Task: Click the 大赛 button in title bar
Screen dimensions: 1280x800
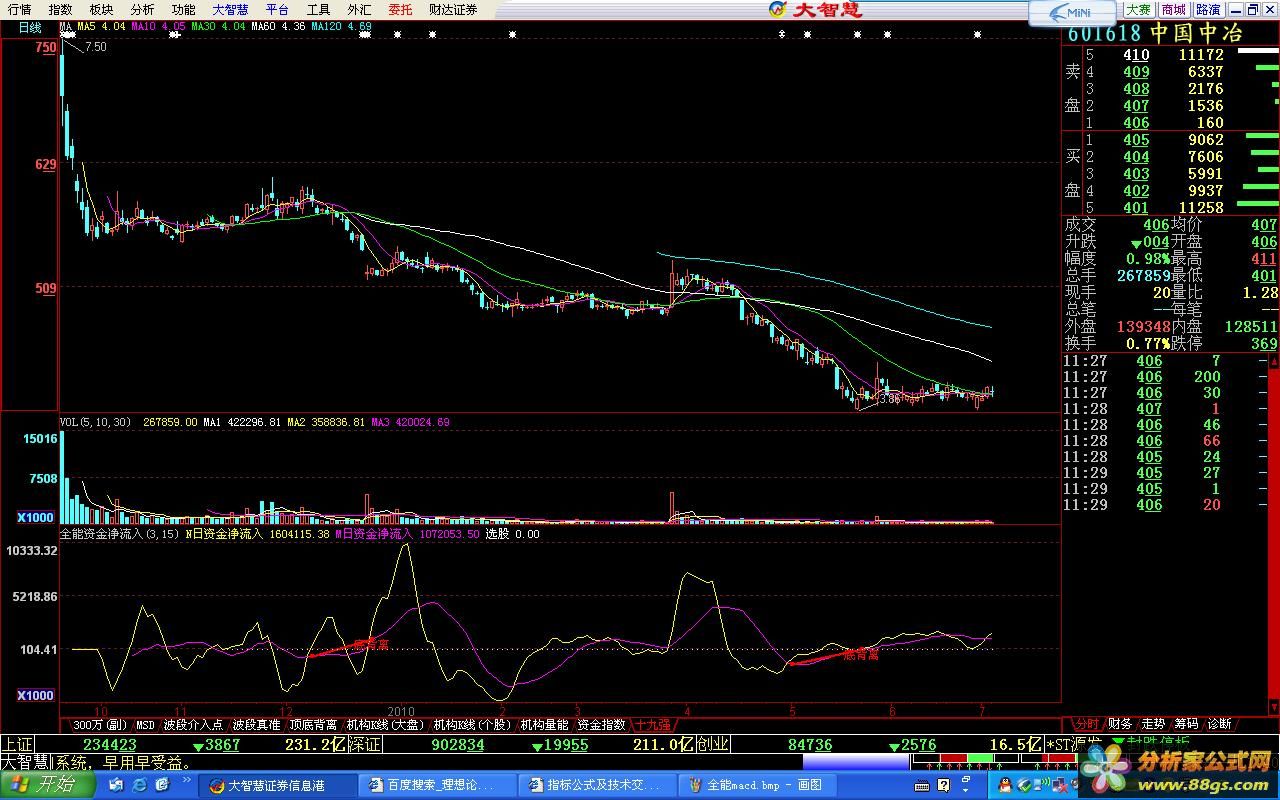Action: (x=1138, y=9)
